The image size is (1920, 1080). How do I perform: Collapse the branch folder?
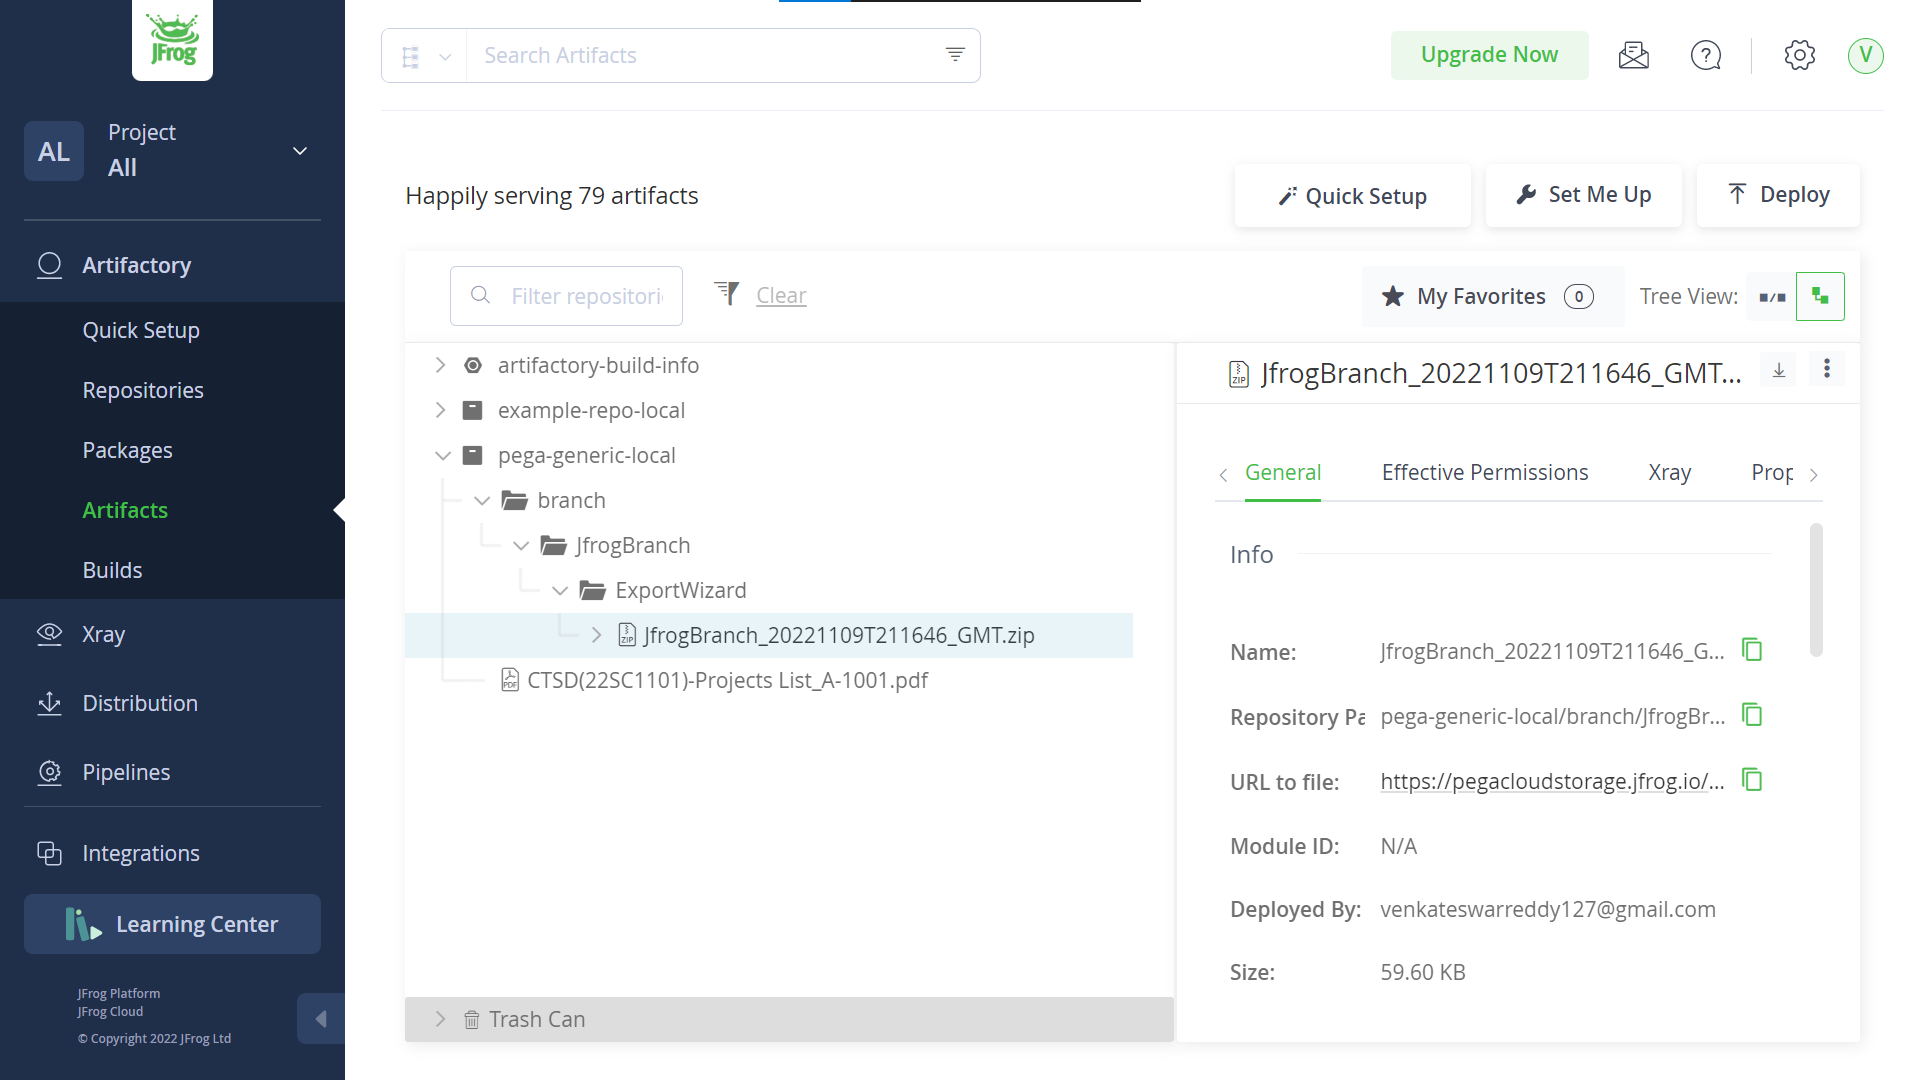click(482, 500)
